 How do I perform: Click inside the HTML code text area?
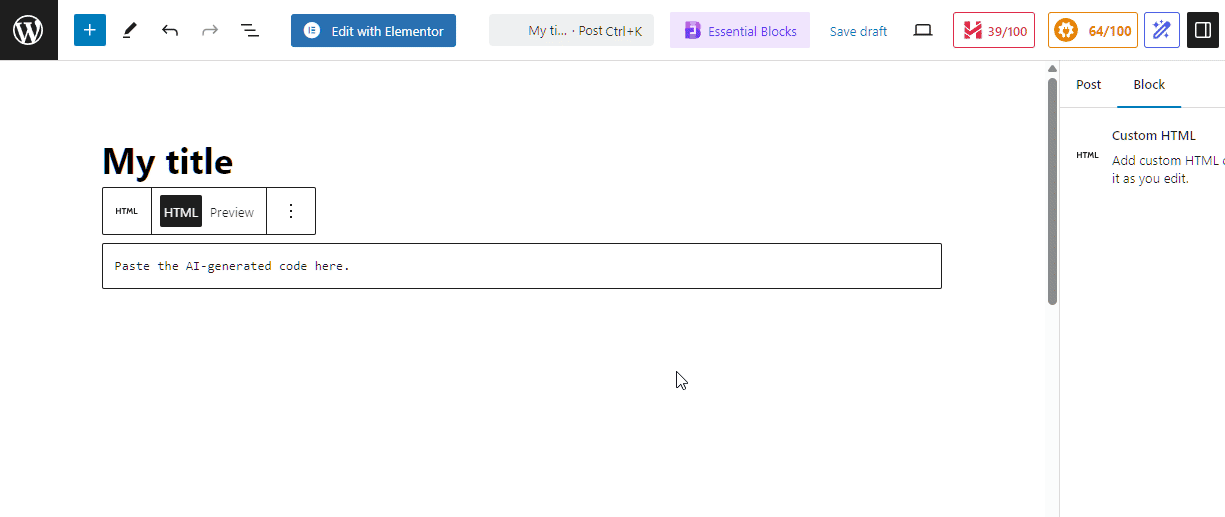coord(522,266)
